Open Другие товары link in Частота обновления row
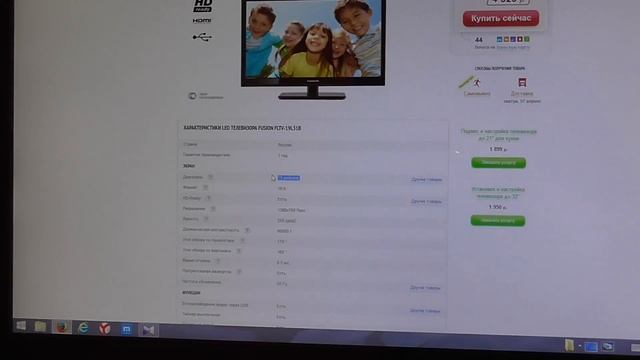The height and width of the screenshot is (360, 640). click(425, 288)
